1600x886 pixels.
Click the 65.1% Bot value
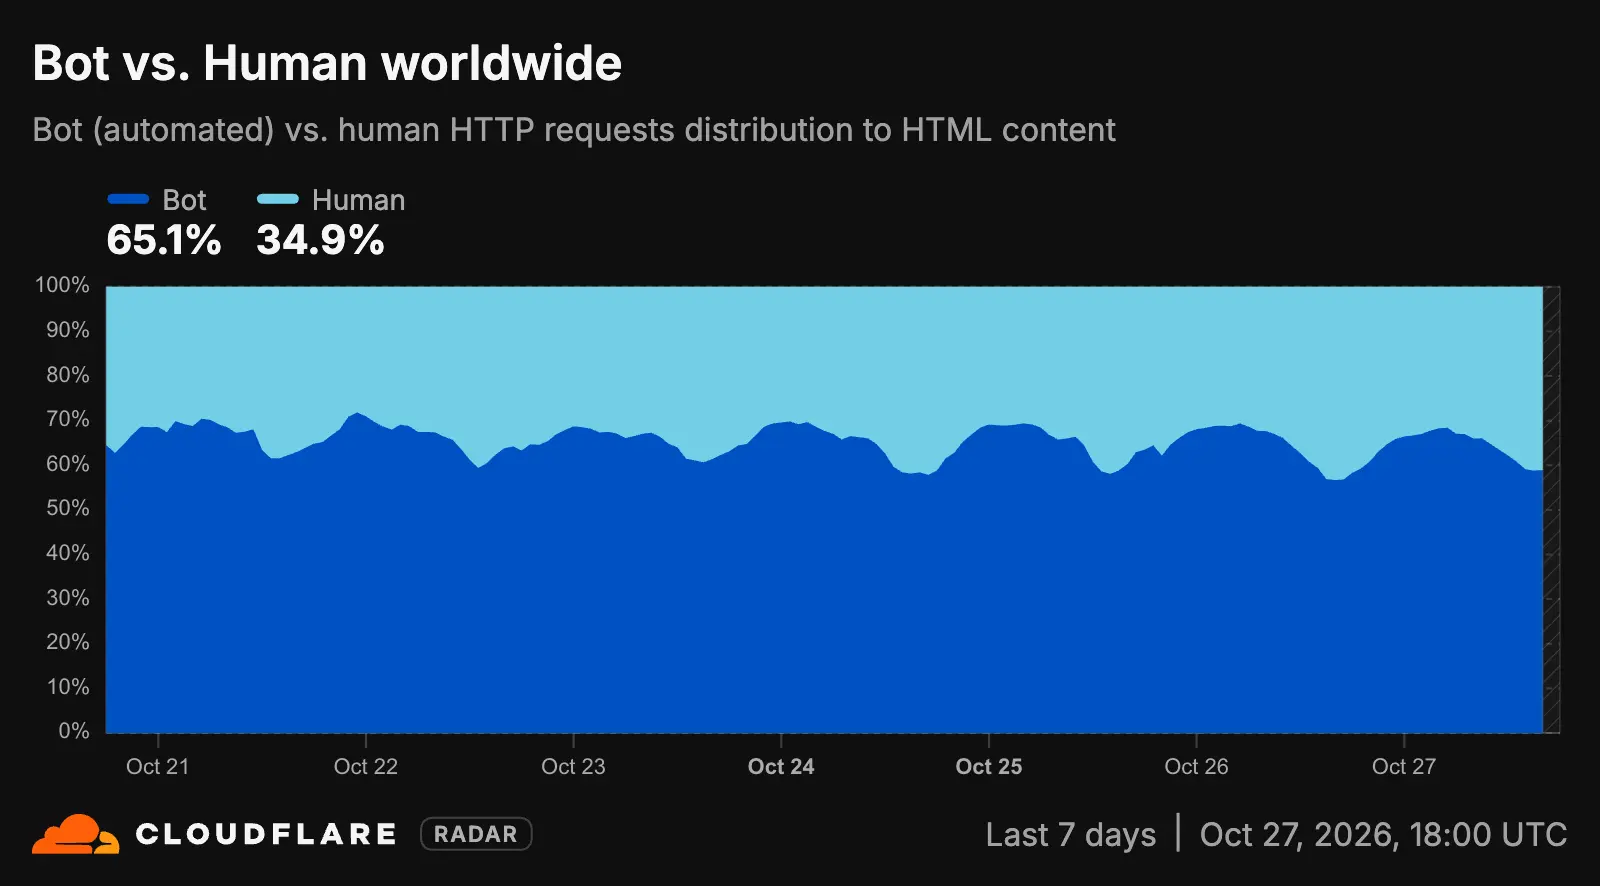pyautogui.click(x=164, y=240)
